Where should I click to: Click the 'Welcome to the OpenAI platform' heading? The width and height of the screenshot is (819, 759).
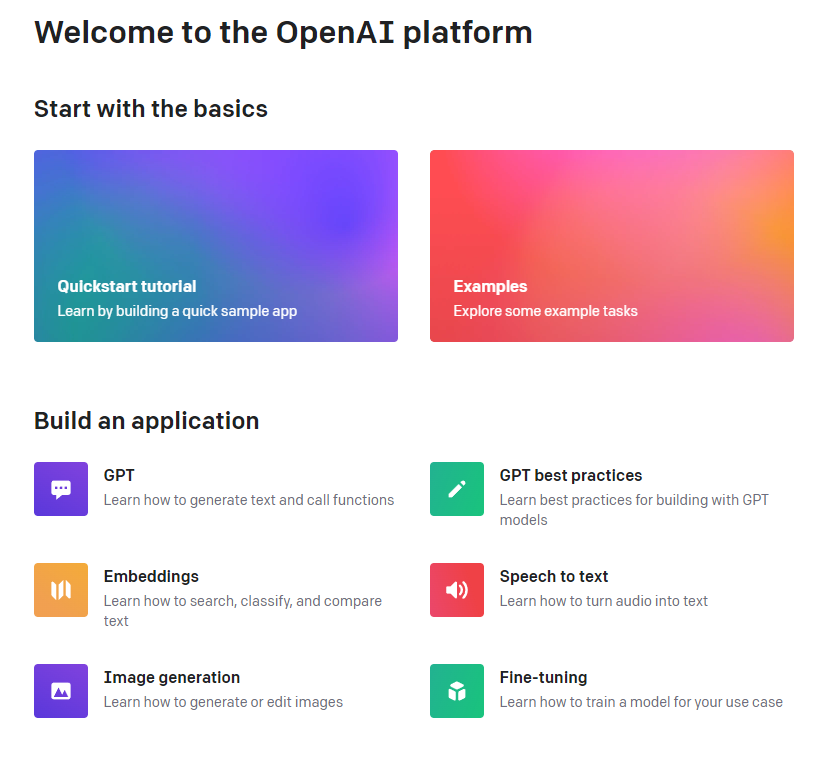[x=283, y=32]
